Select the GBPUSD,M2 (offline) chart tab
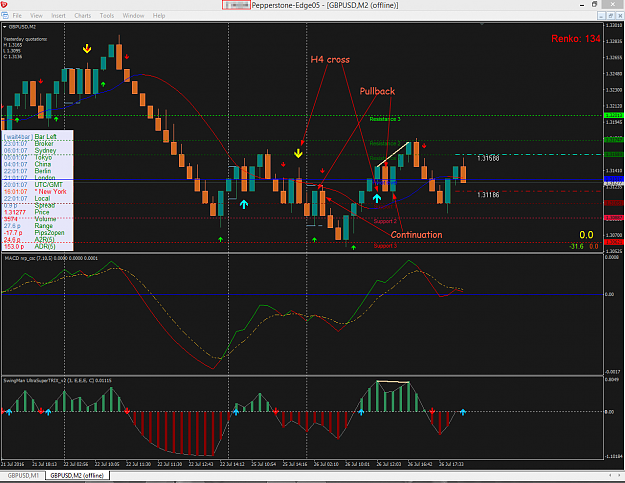 77,475
